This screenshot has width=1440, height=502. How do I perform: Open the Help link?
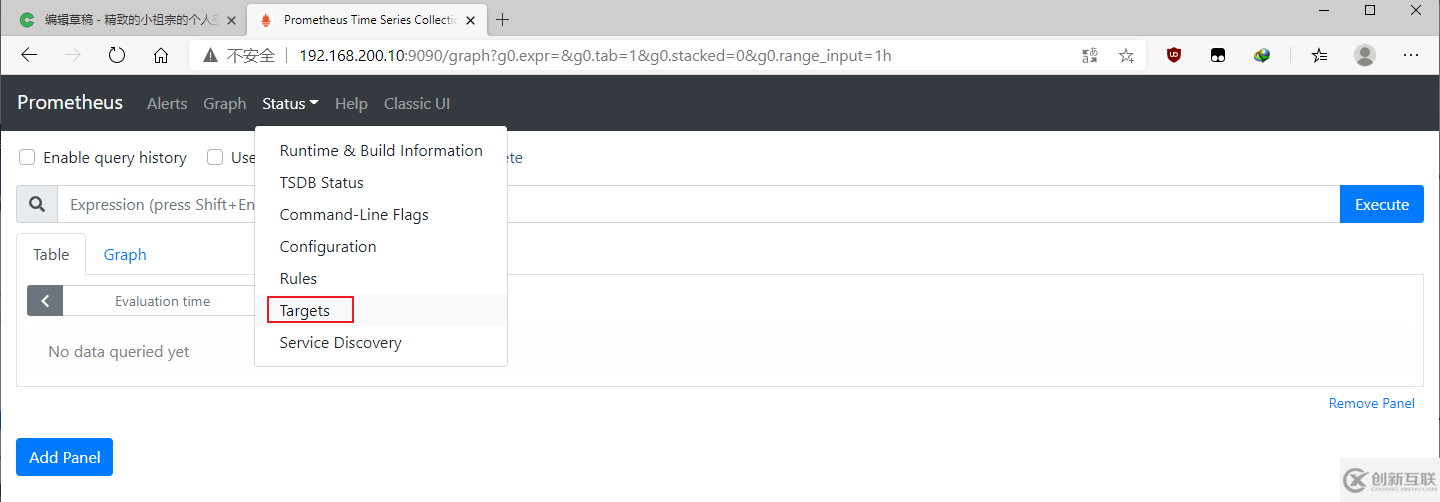coord(351,103)
